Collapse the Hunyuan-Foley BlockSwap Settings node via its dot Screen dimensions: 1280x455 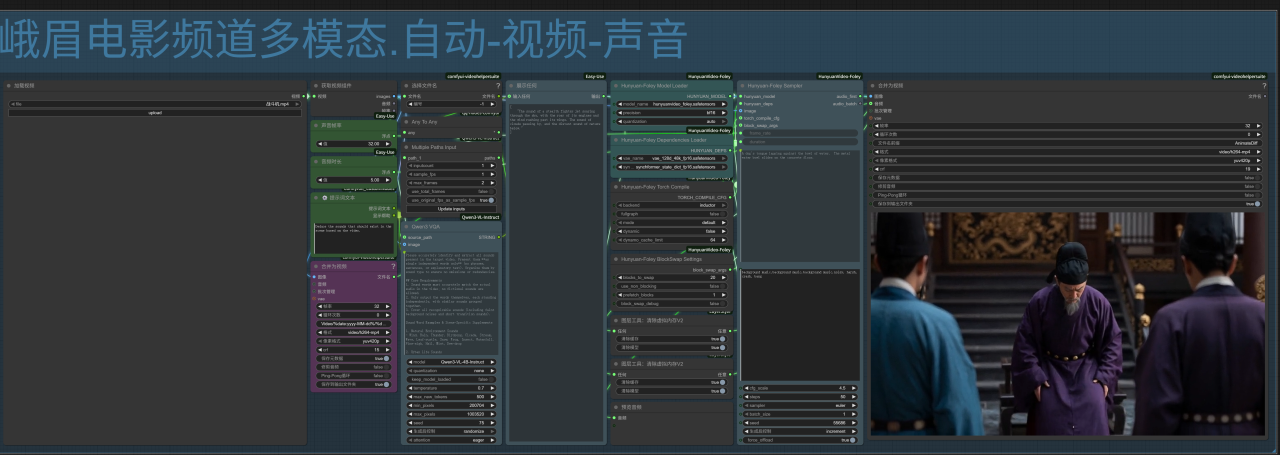(x=615, y=259)
